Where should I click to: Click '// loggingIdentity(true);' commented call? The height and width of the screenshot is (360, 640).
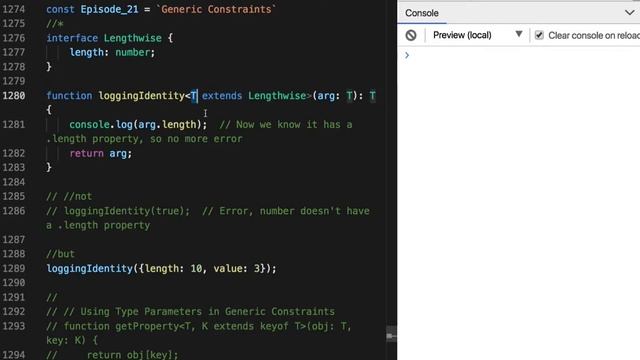point(118,211)
